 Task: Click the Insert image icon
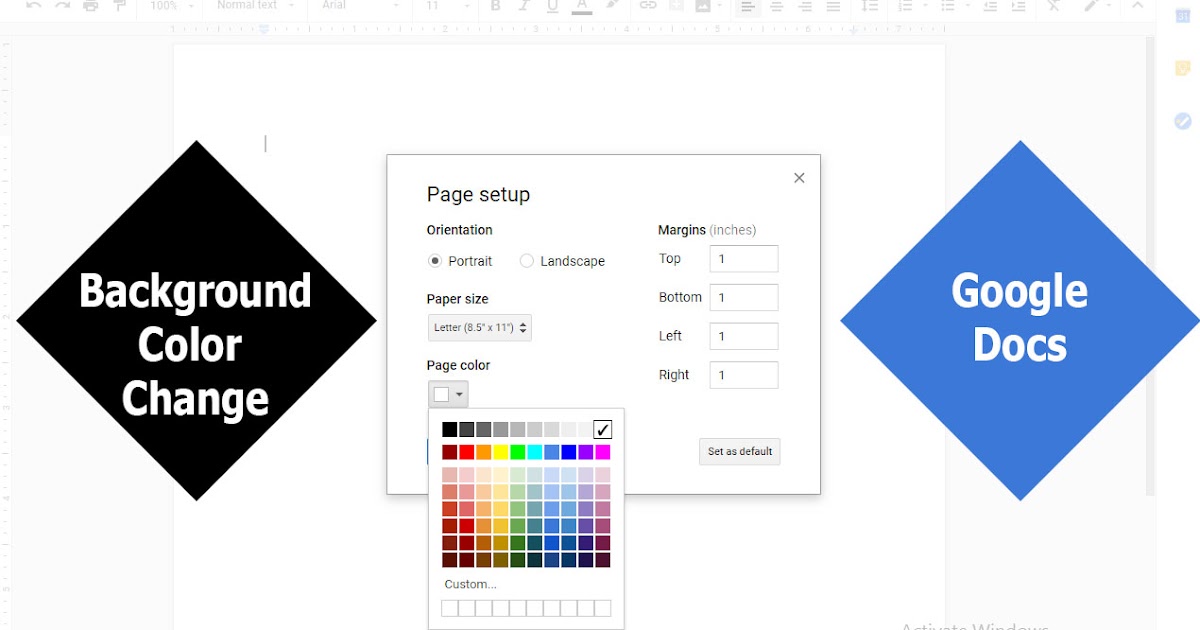pos(703,5)
